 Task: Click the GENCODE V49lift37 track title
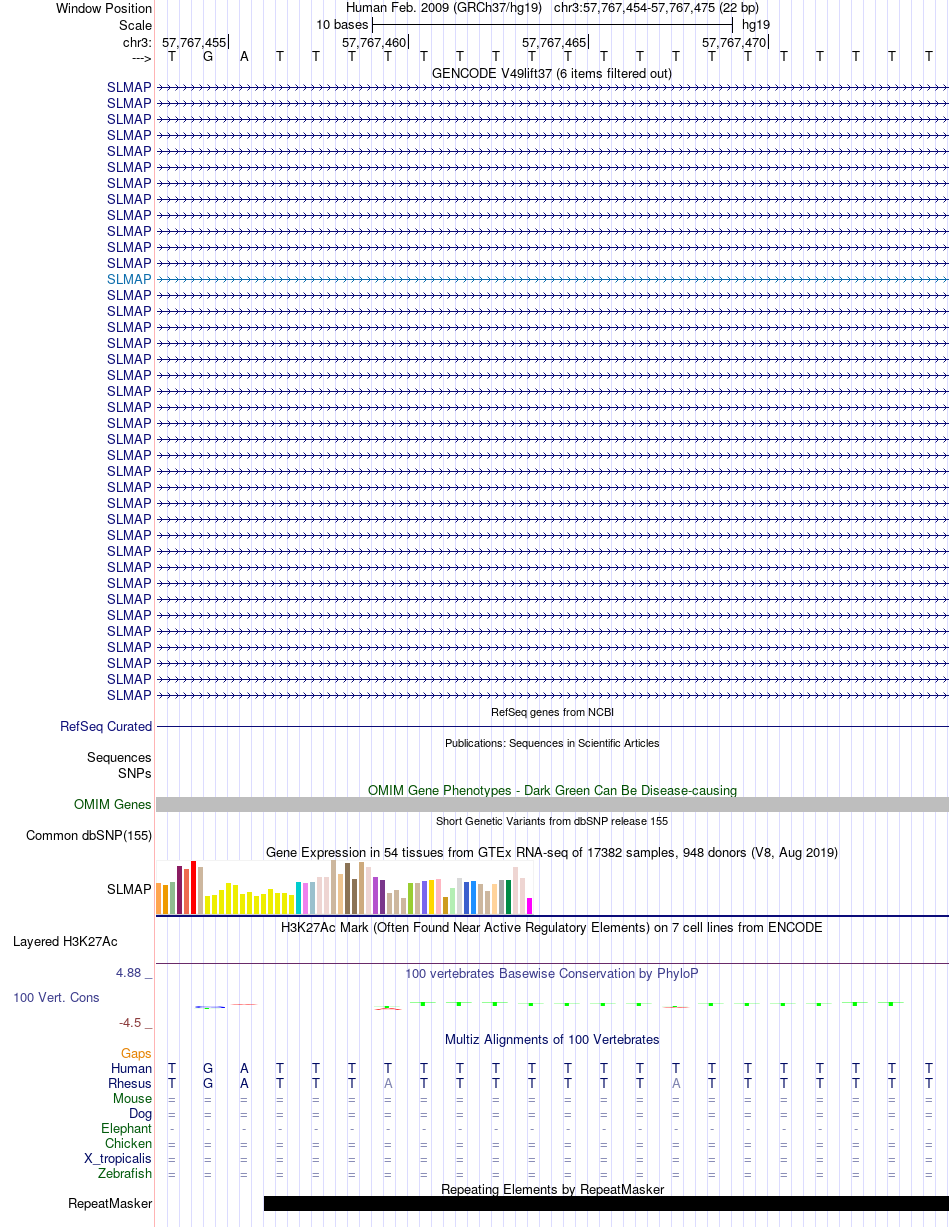tap(552, 73)
